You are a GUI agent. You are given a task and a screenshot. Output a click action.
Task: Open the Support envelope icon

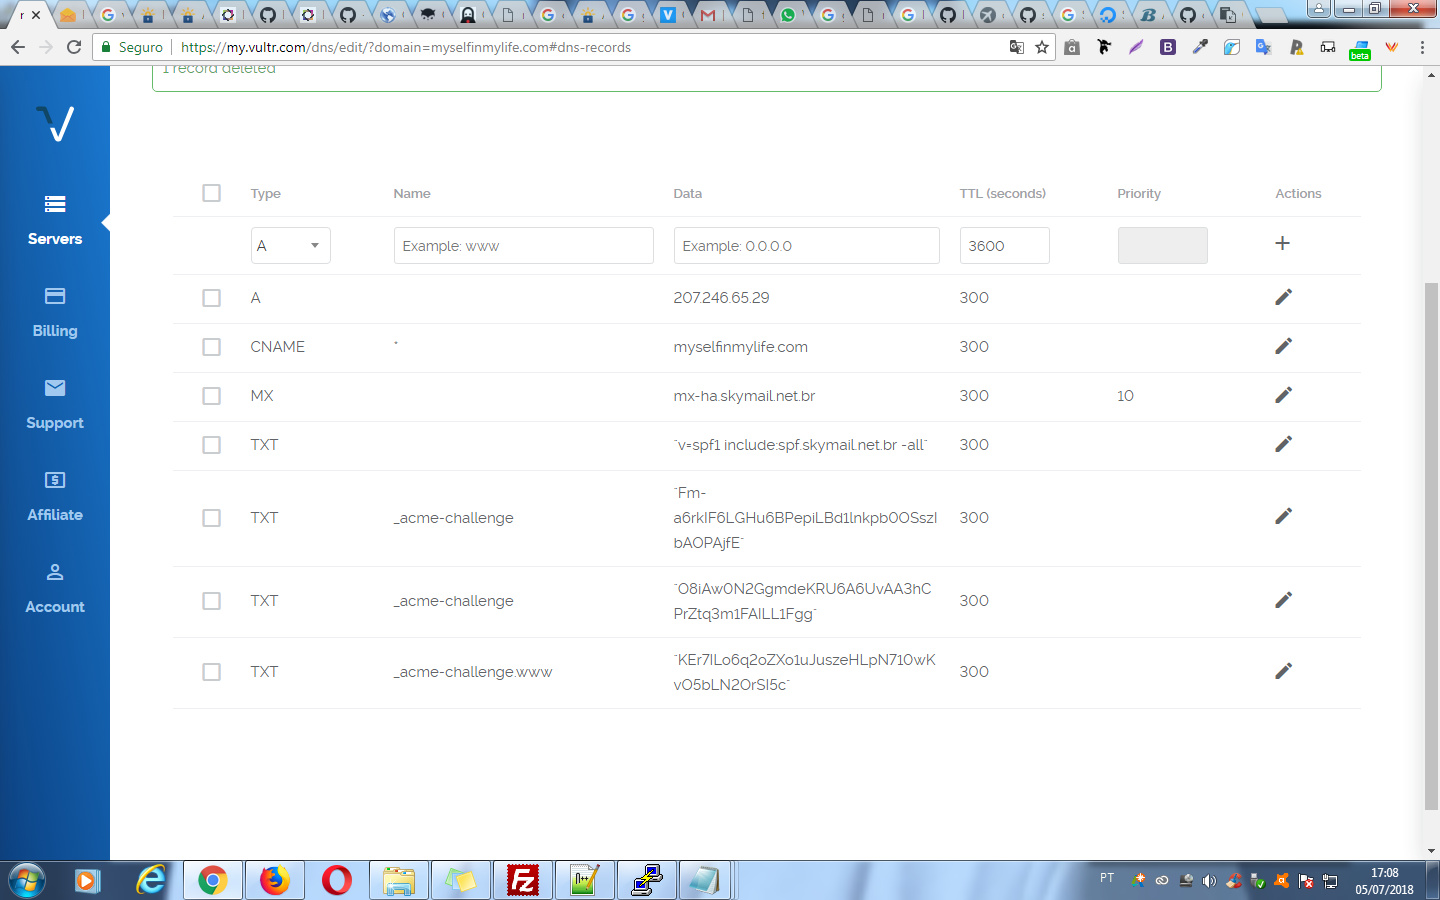(x=55, y=388)
